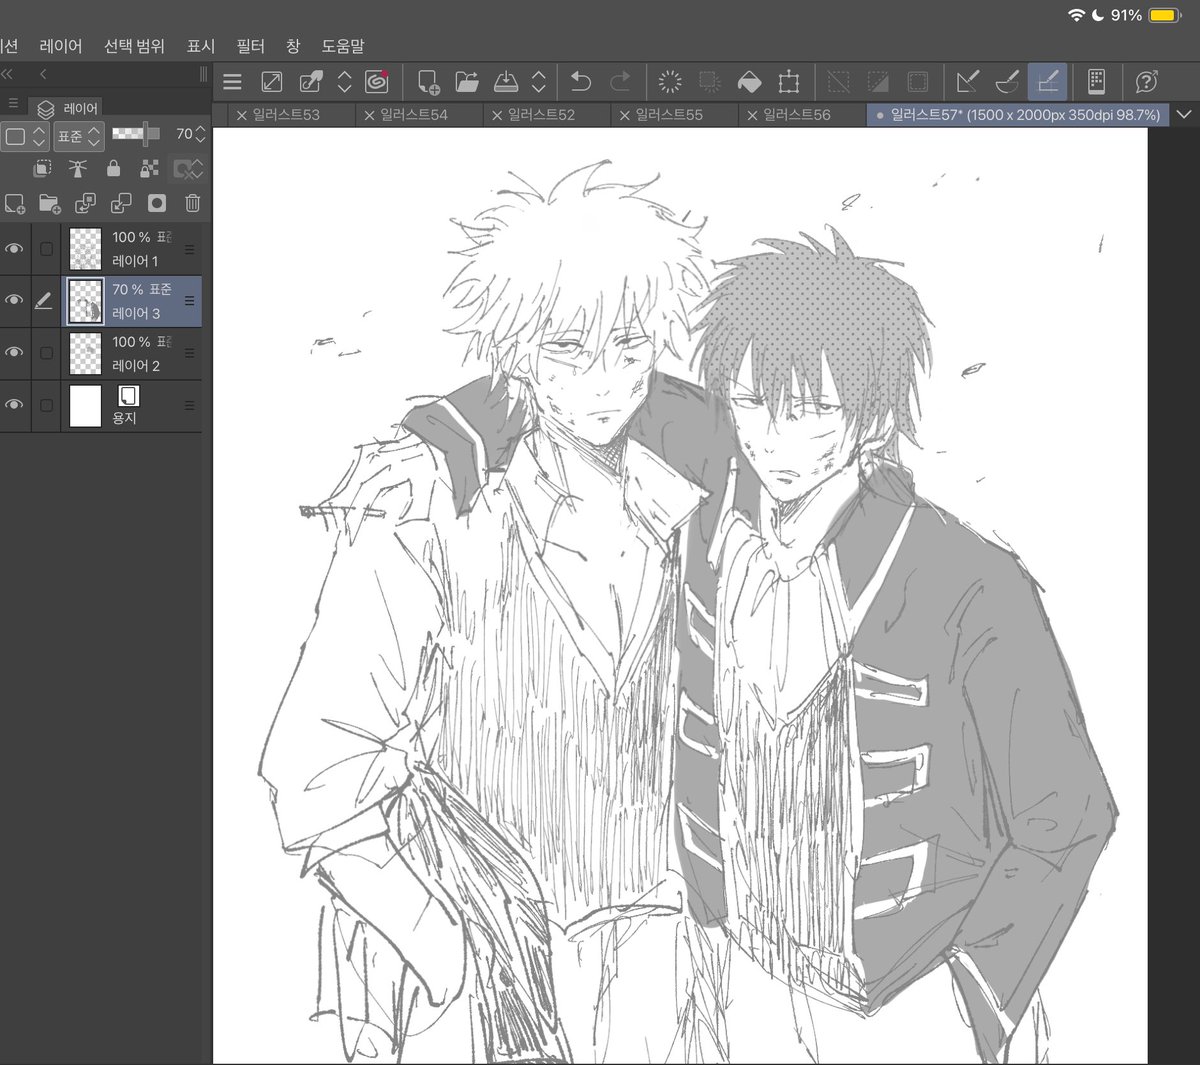Image resolution: width=1200 pixels, height=1065 pixels.
Task: Click clear outside selection icon
Action: click(x=710, y=82)
